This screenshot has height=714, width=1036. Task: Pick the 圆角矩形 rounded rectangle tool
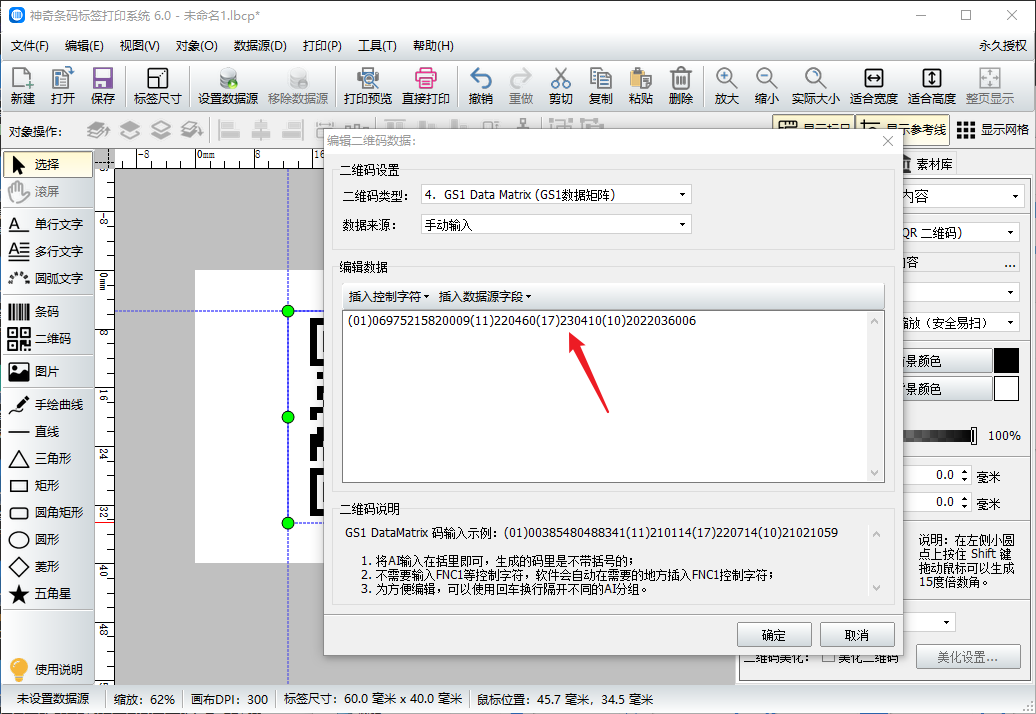click(48, 513)
